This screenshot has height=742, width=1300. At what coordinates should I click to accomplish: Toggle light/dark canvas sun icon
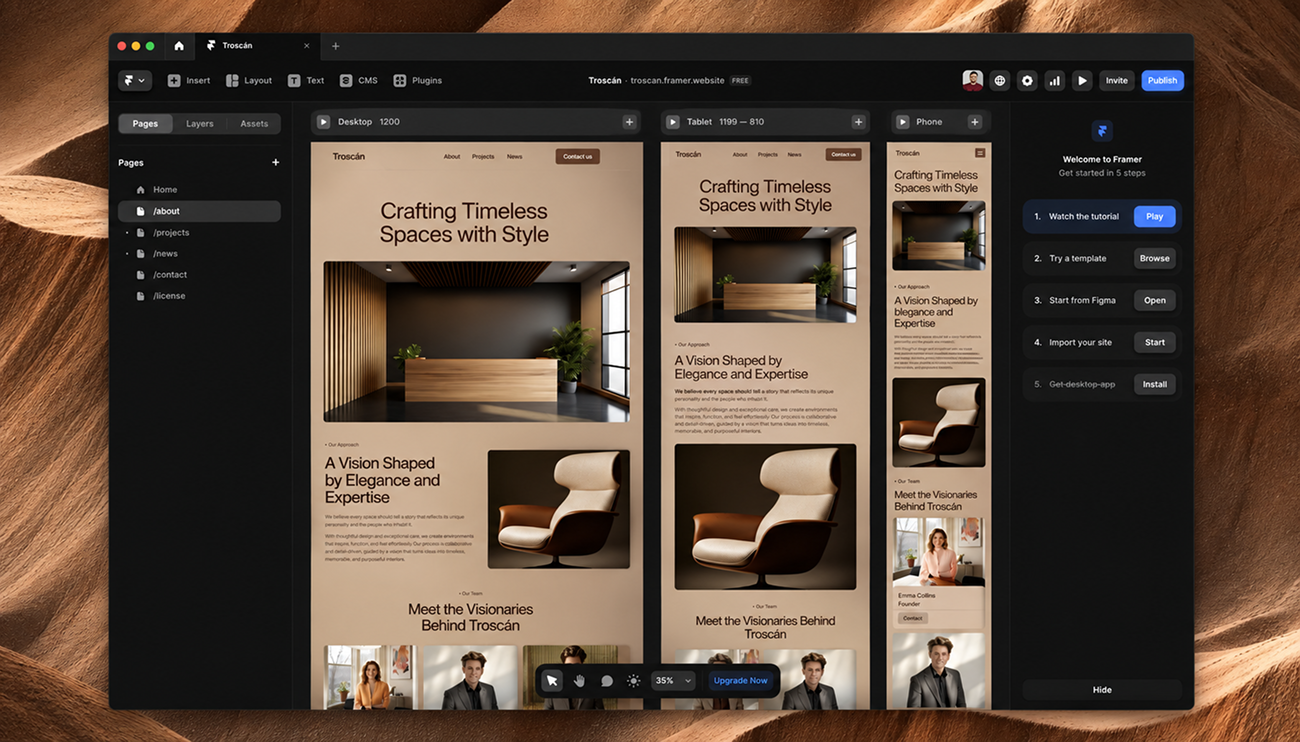click(633, 681)
